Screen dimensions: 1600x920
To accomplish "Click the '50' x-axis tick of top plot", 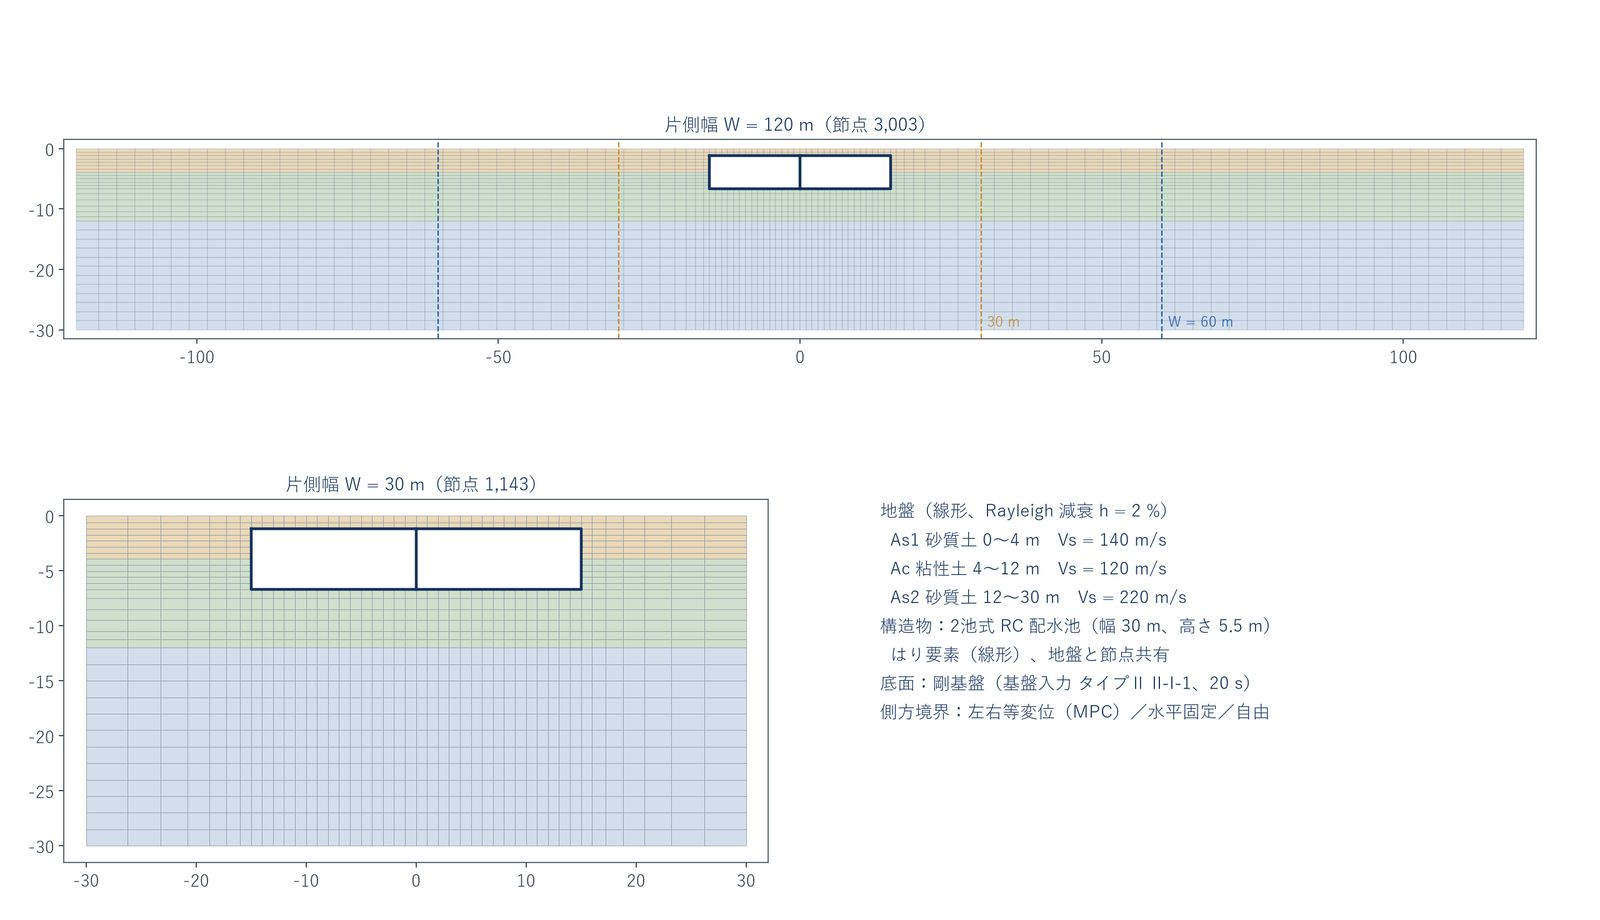I will tap(1101, 358).
